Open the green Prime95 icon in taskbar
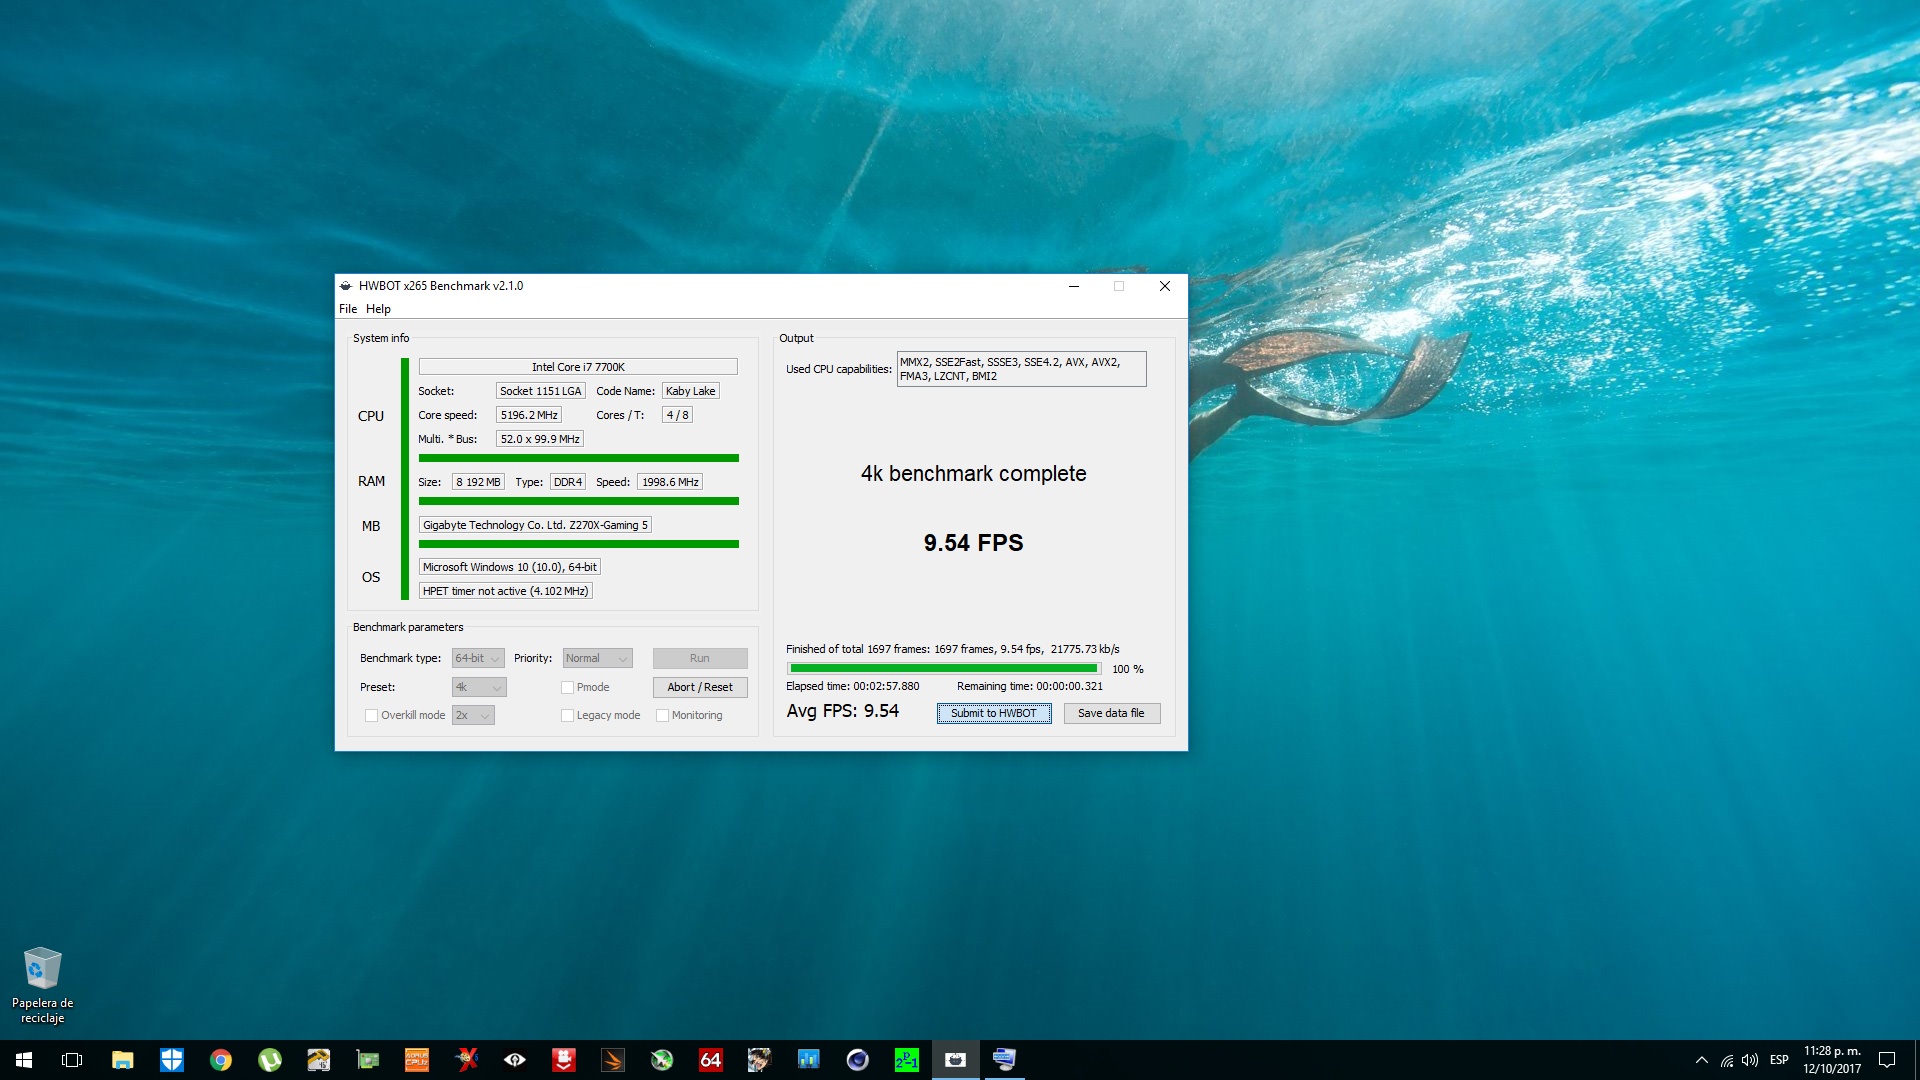 [907, 1060]
